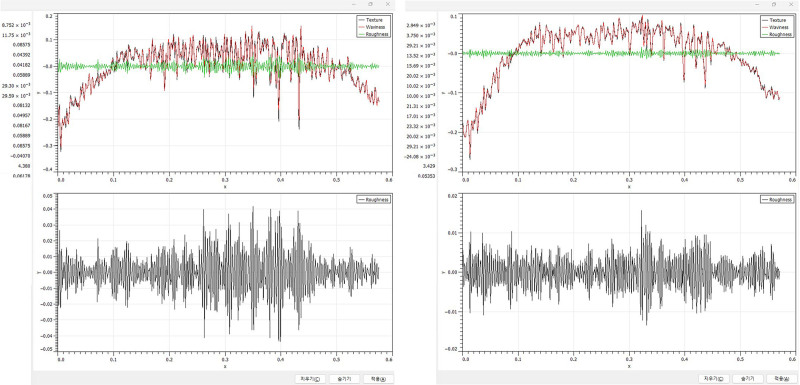The image size is (800, 385).
Task: Click 적용(A) button in right window
Action: pos(782,379)
